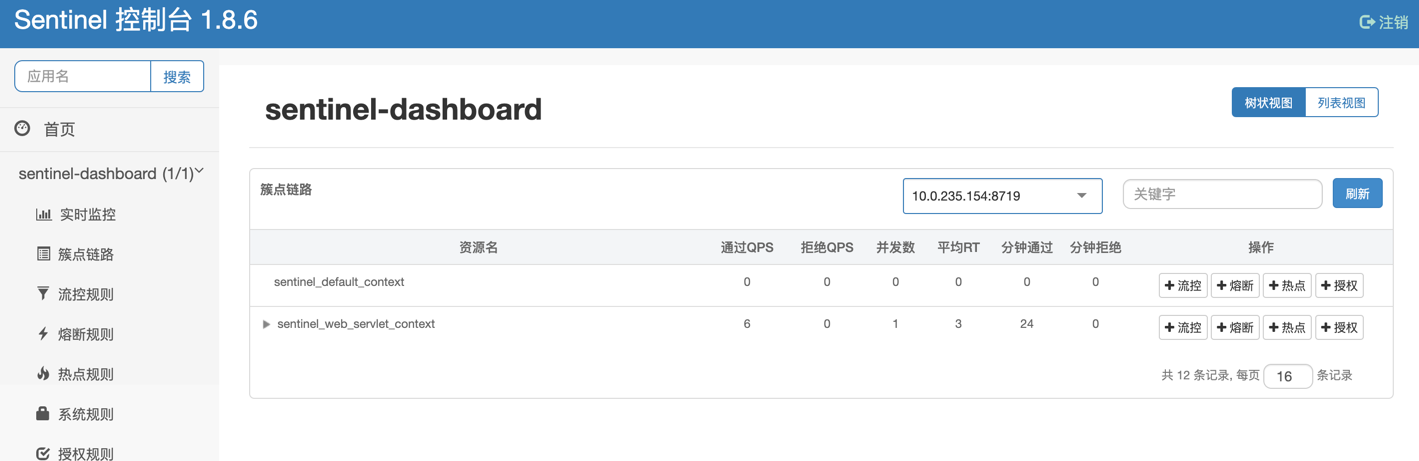Click the 通过QPS value 6
The width and height of the screenshot is (1419, 461).
click(747, 324)
